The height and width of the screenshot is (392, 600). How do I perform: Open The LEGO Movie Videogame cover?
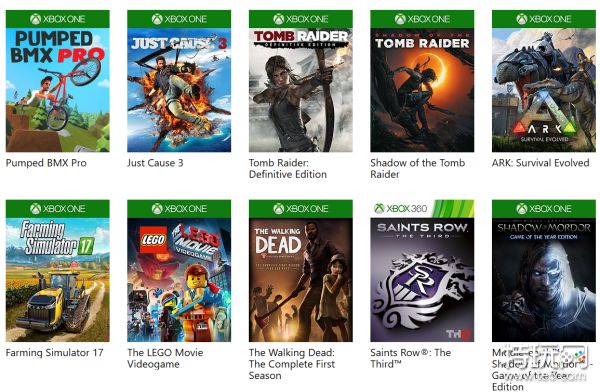[179, 280]
